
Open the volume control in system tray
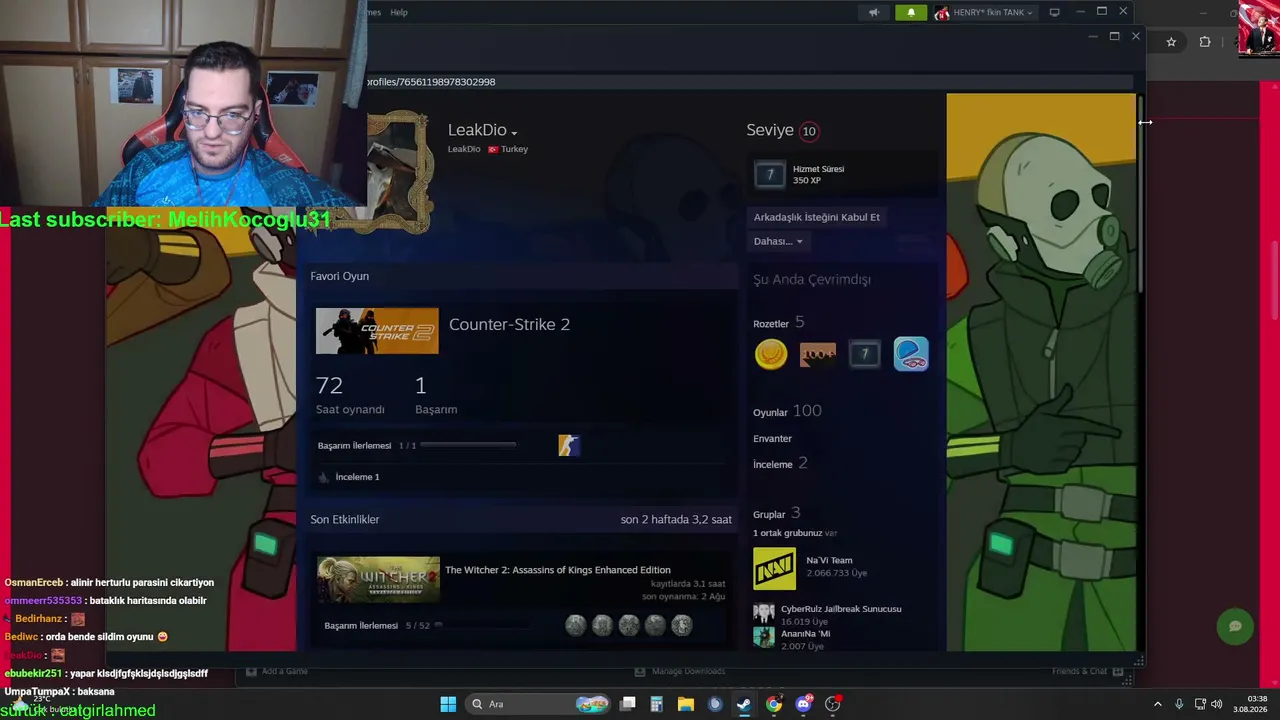(x=1217, y=704)
